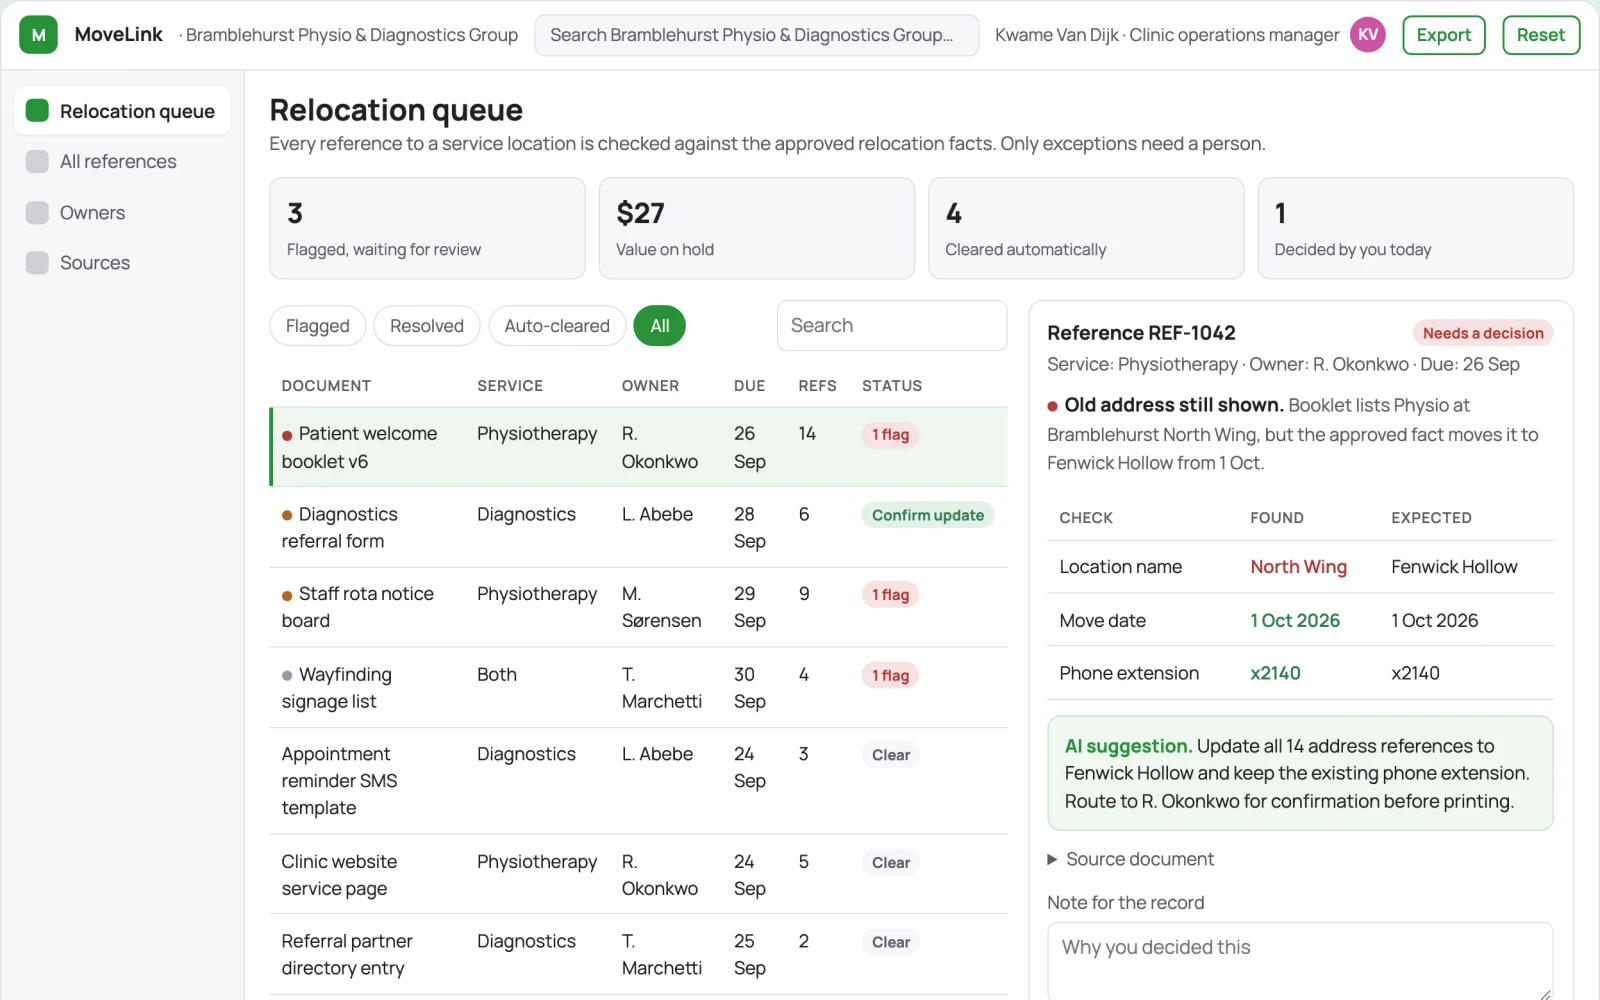Click the Confirm update status badge
Viewport: 1600px width, 1000px height.
click(x=928, y=515)
